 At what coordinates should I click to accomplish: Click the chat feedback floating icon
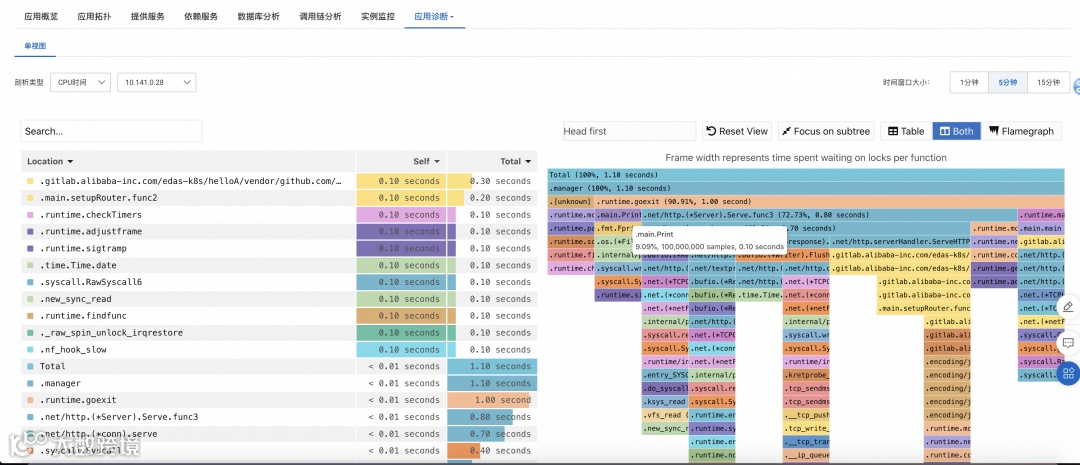(1068, 342)
